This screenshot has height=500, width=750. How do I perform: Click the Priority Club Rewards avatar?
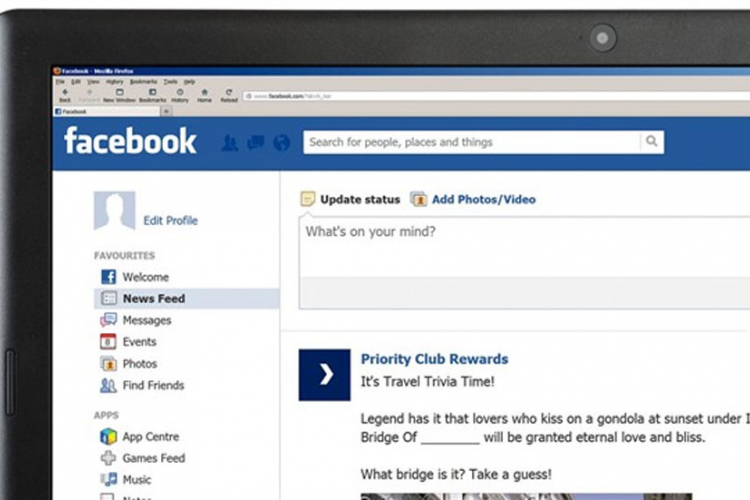pyautogui.click(x=324, y=375)
